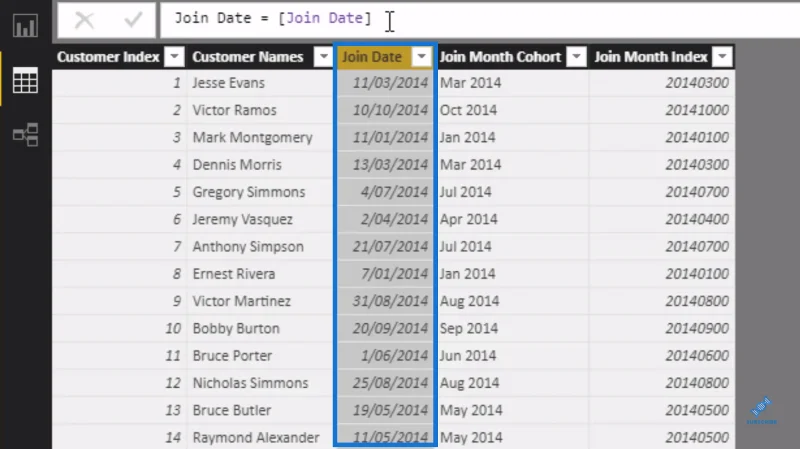Screen dimensions: 800x449
Task: Click the Apr 2014 cohort cell
Action: (x=512, y=219)
